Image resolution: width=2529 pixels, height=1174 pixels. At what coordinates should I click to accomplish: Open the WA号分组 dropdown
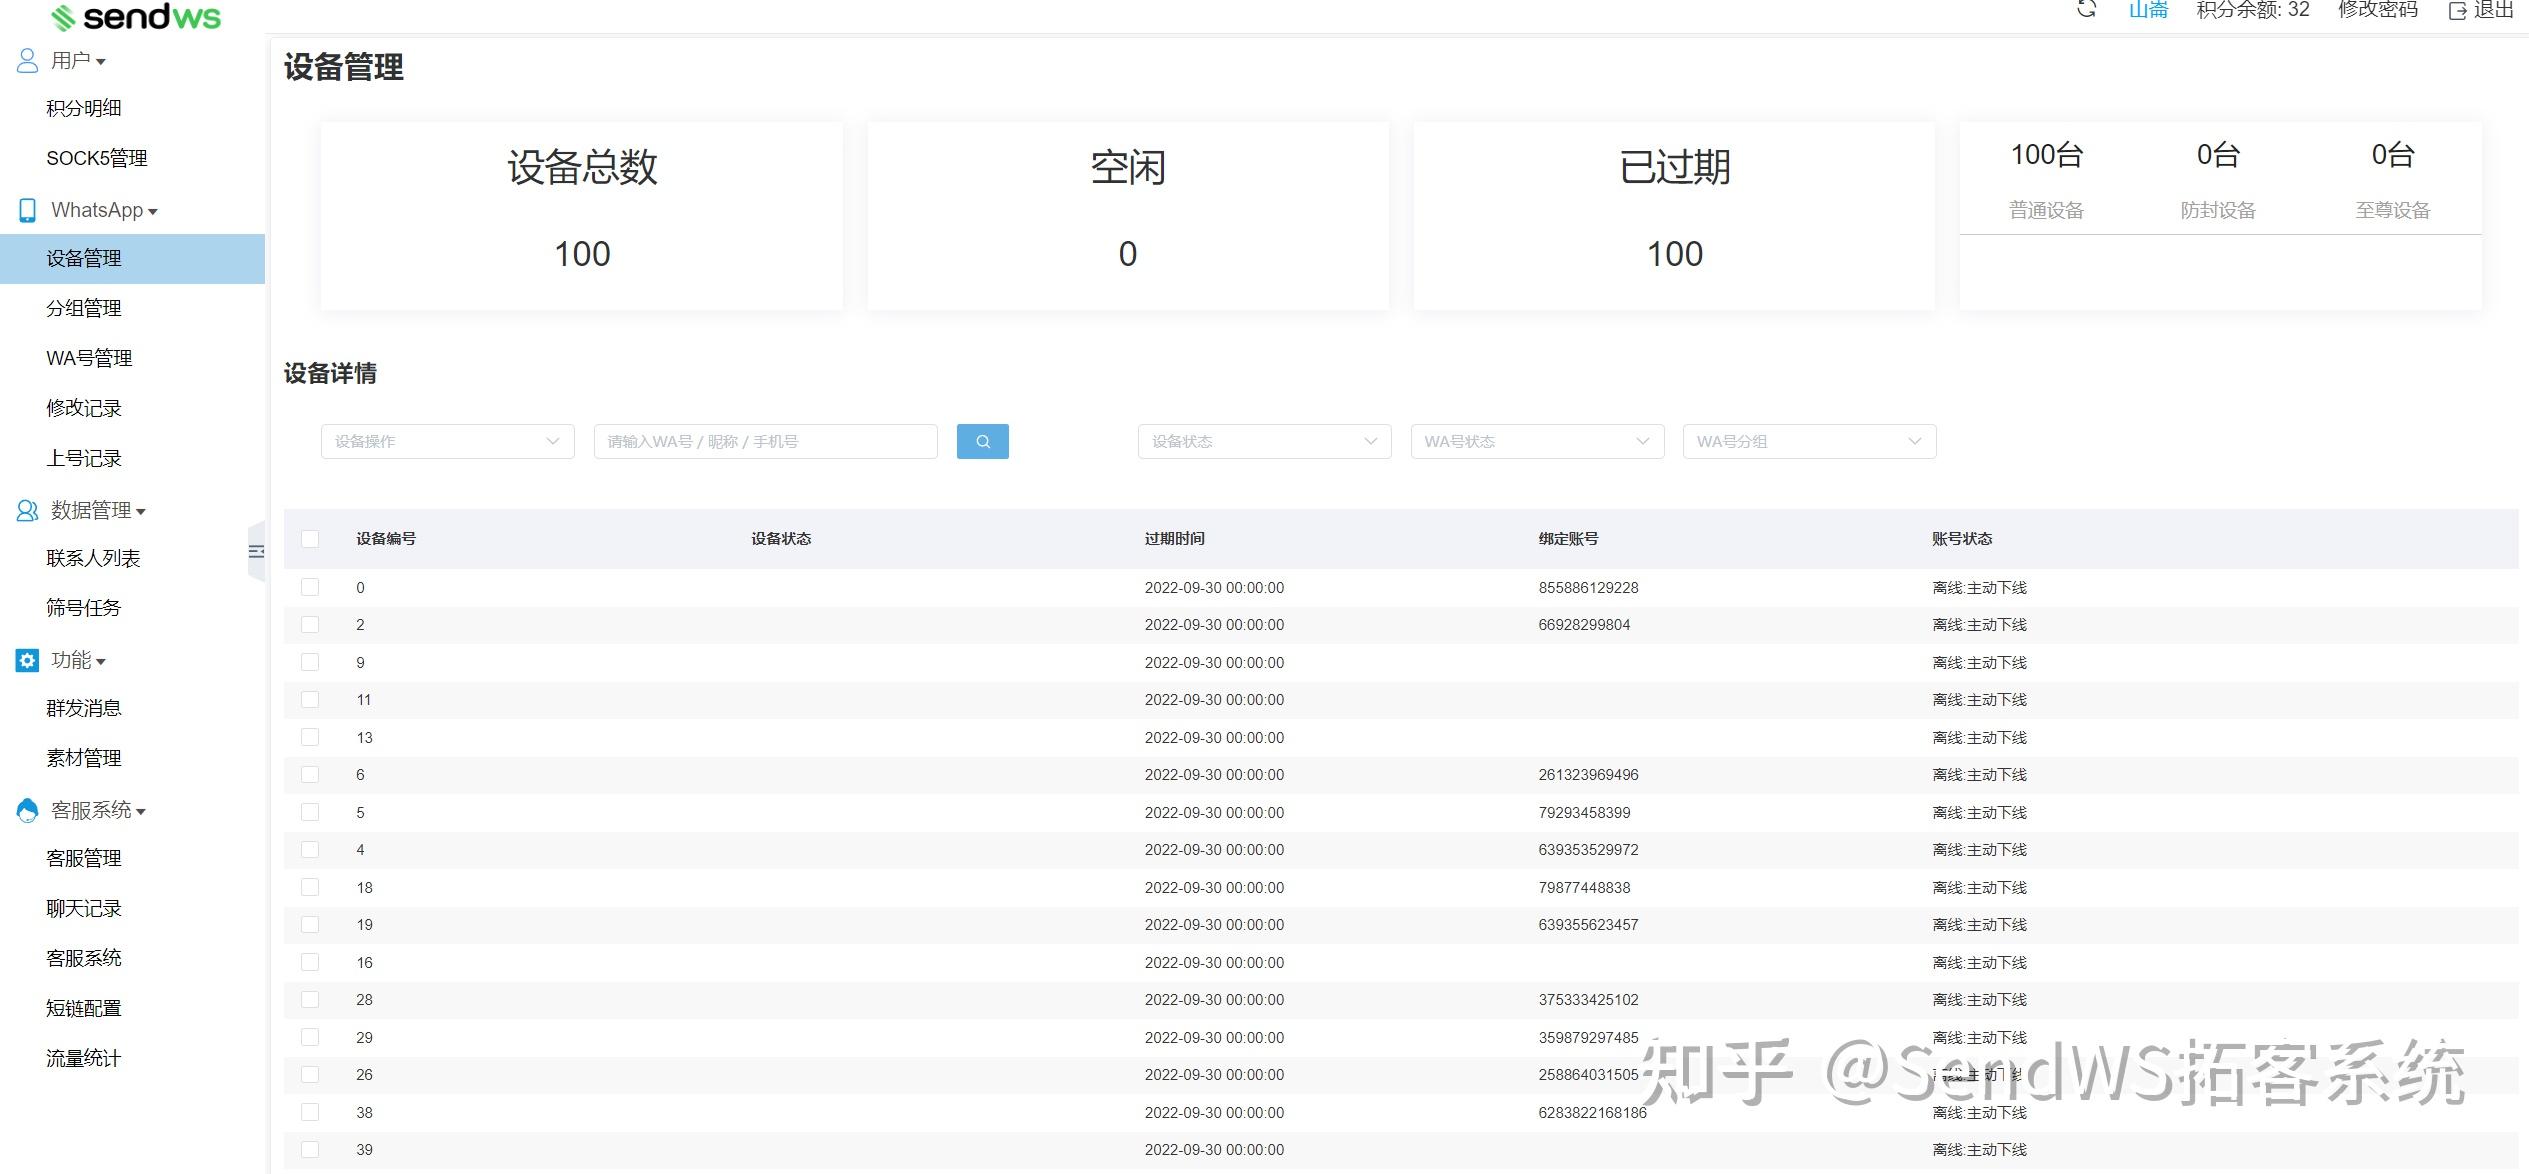(1809, 441)
